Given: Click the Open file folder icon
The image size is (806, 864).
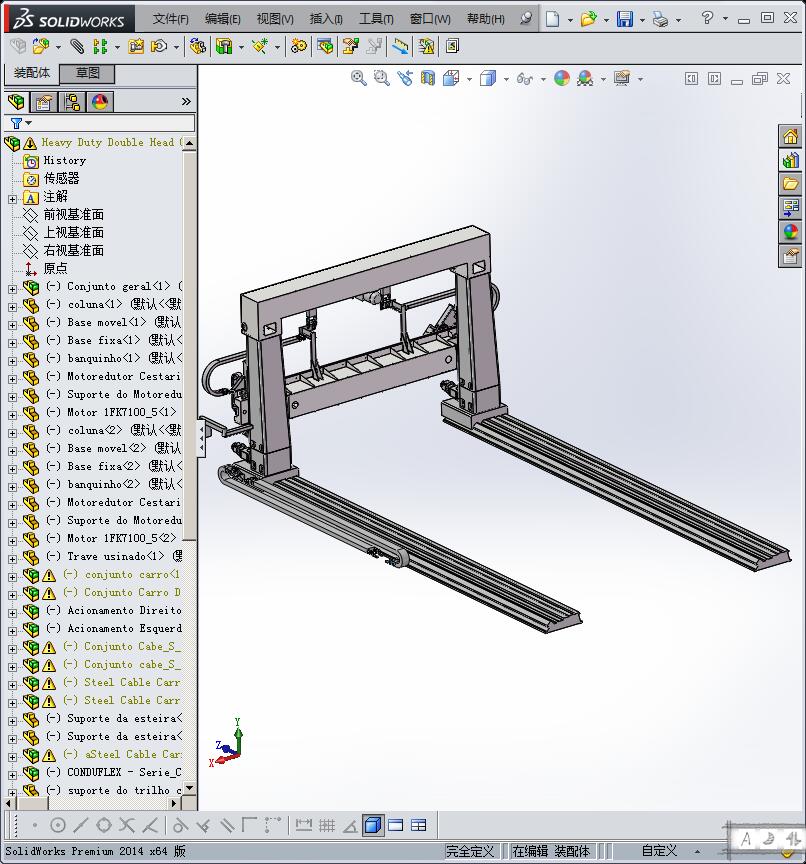Looking at the screenshot, I should click(x=589, y=19).
